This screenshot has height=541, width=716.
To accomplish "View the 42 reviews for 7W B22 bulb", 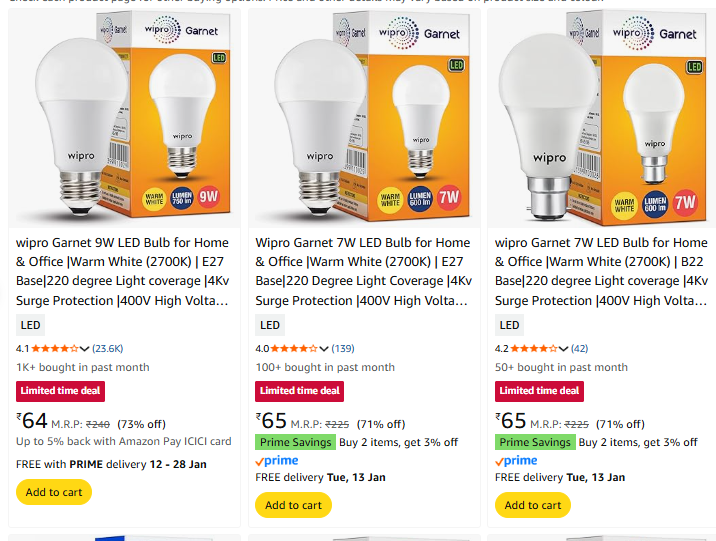I will (580, 349).
